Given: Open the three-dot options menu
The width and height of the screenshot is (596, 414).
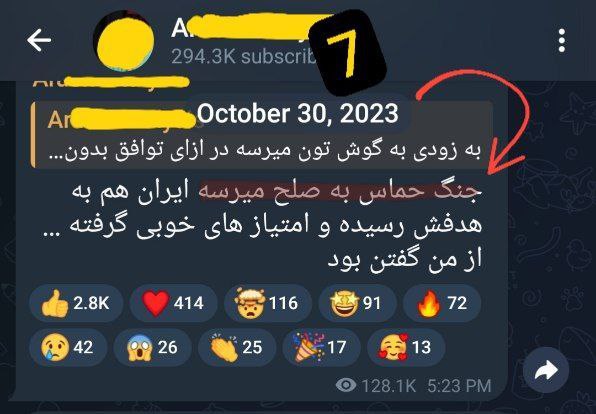Looking at the screenshot, I should [561, 40].
